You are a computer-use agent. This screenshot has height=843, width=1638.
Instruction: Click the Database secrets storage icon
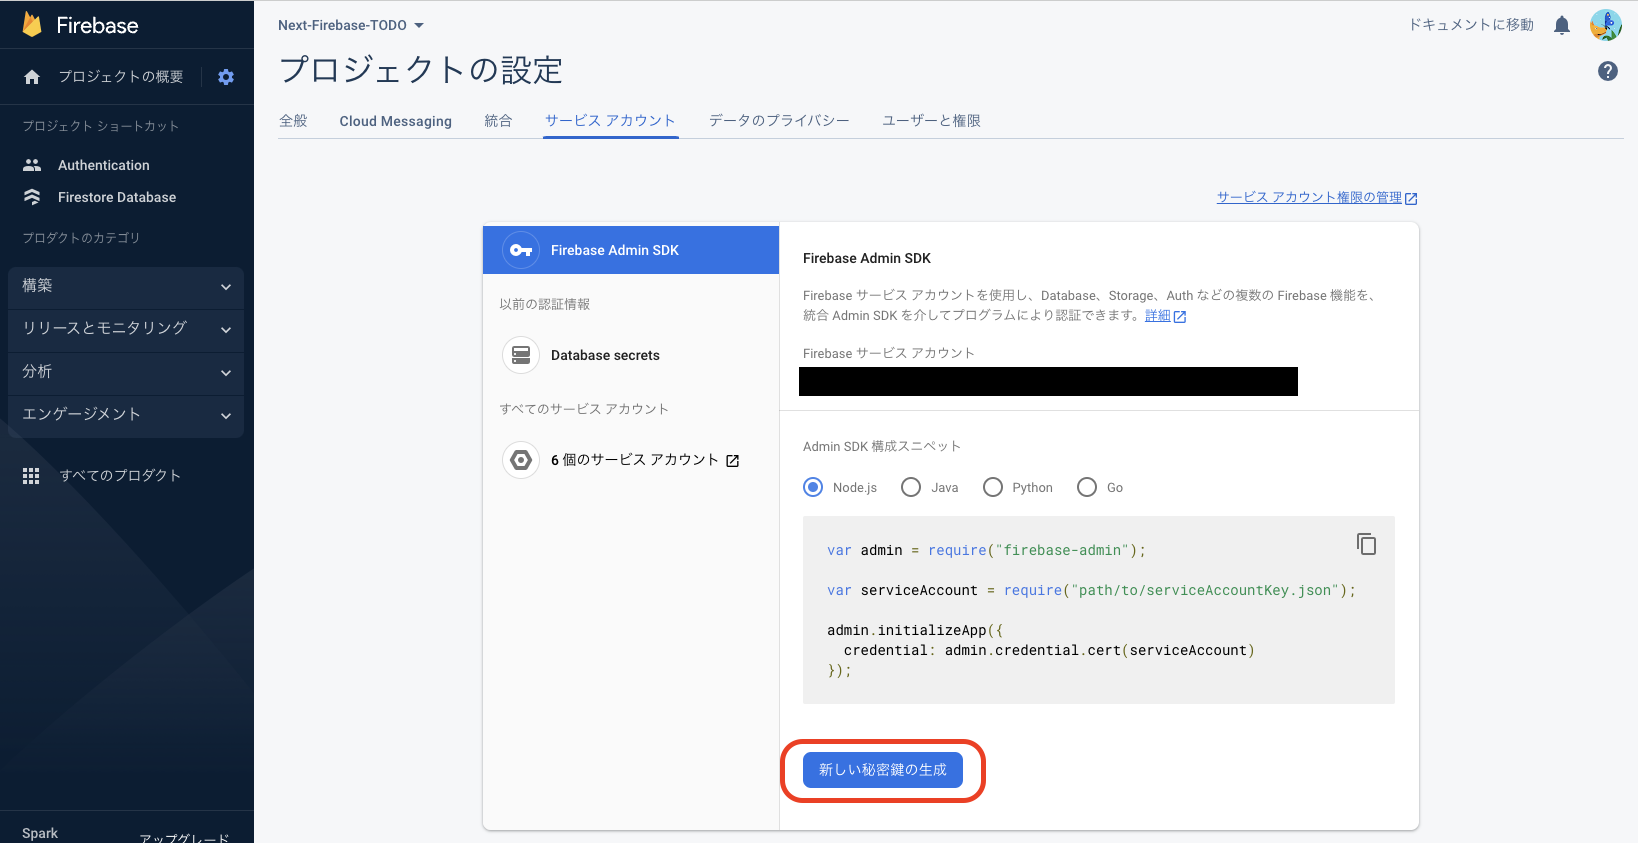521,355
